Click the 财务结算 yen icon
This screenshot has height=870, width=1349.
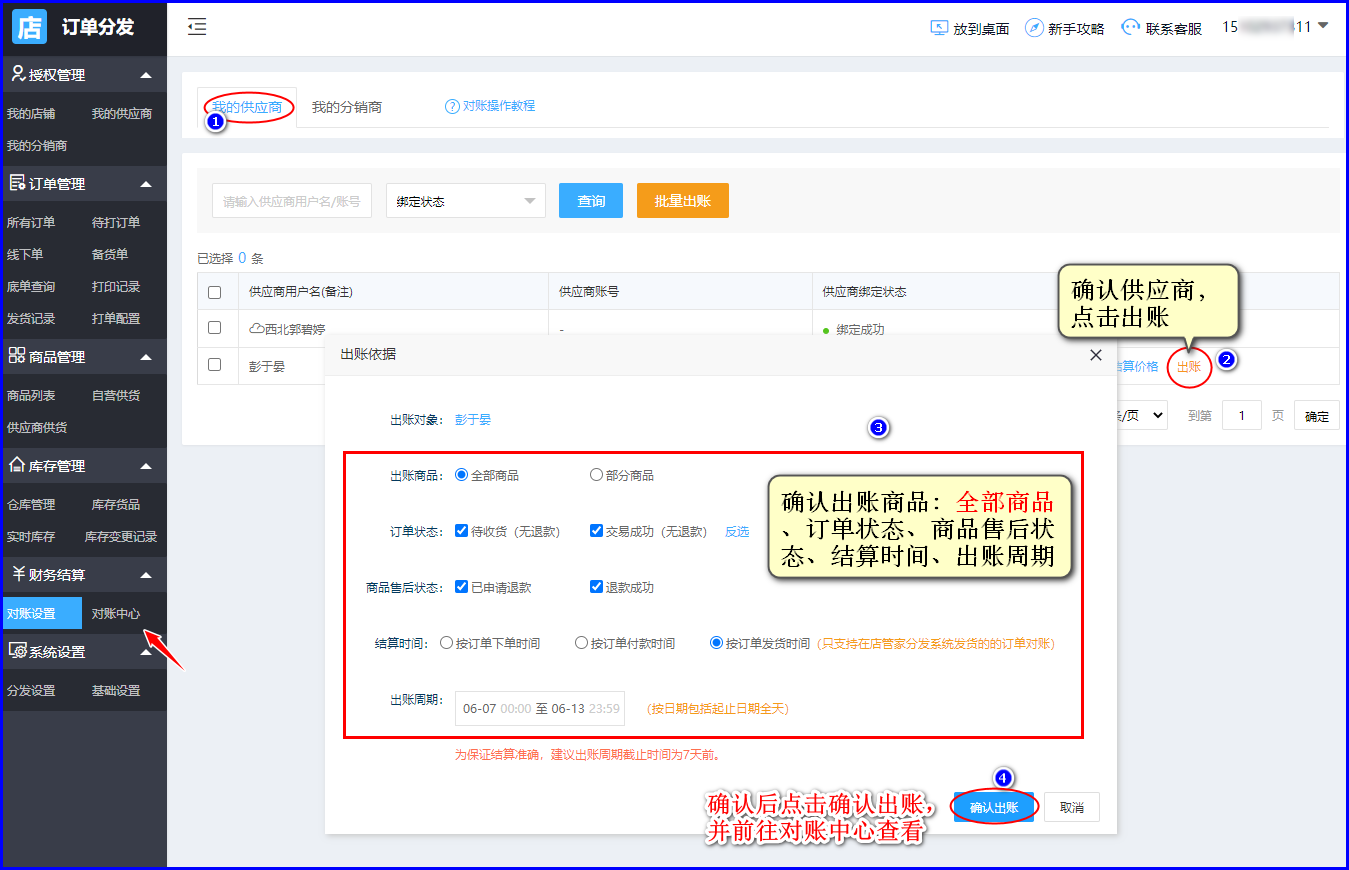click(18, 574)
